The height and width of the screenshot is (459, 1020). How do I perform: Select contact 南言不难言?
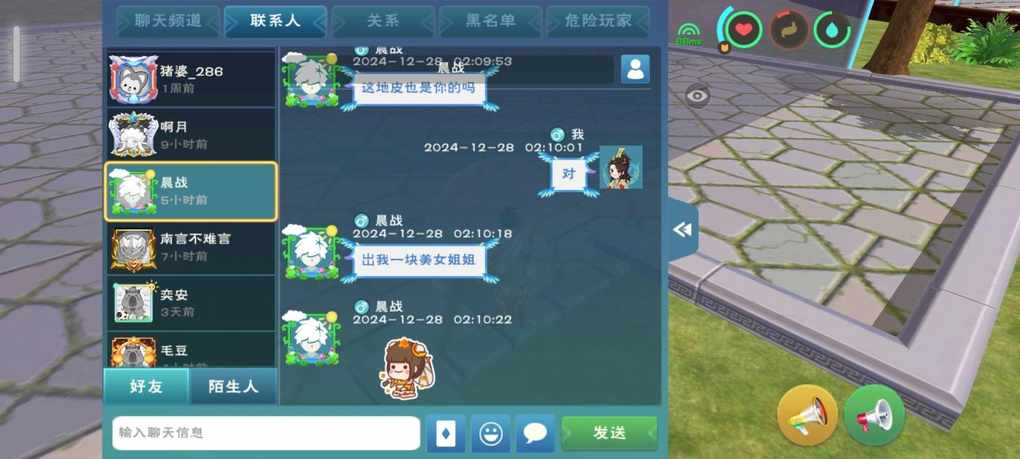pyautogui.click(x=191, y=248)
